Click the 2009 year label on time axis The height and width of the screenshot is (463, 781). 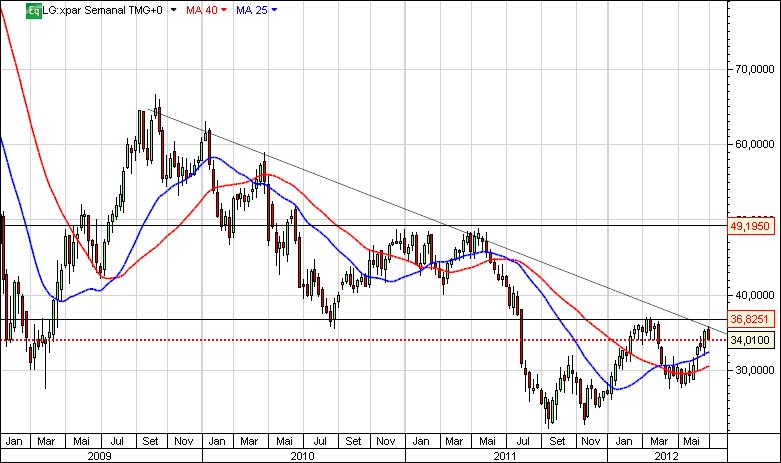(x=100, y=456)
